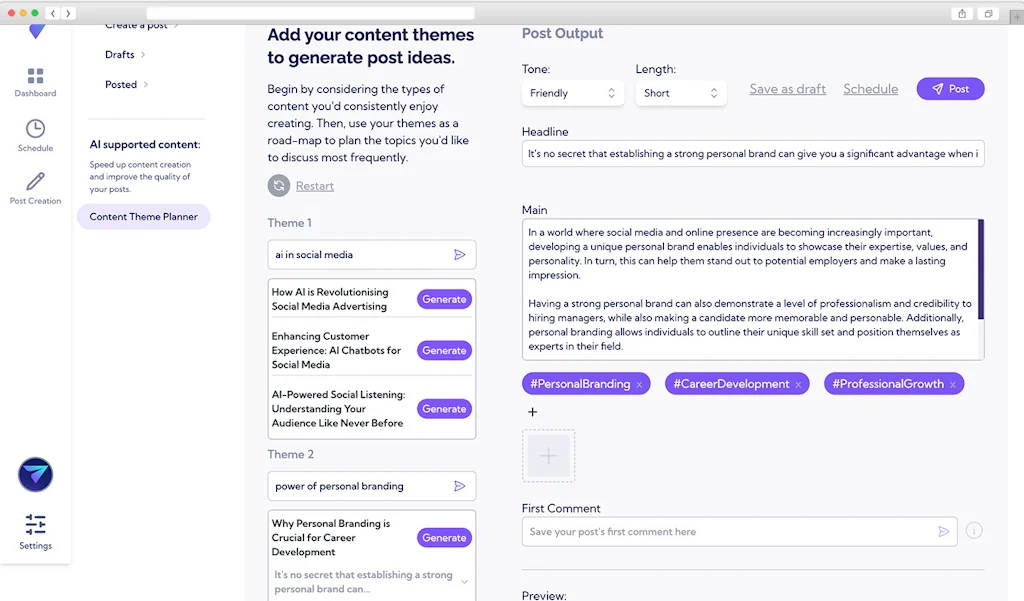Remove the #PersonalBranding hashtag

639,385
